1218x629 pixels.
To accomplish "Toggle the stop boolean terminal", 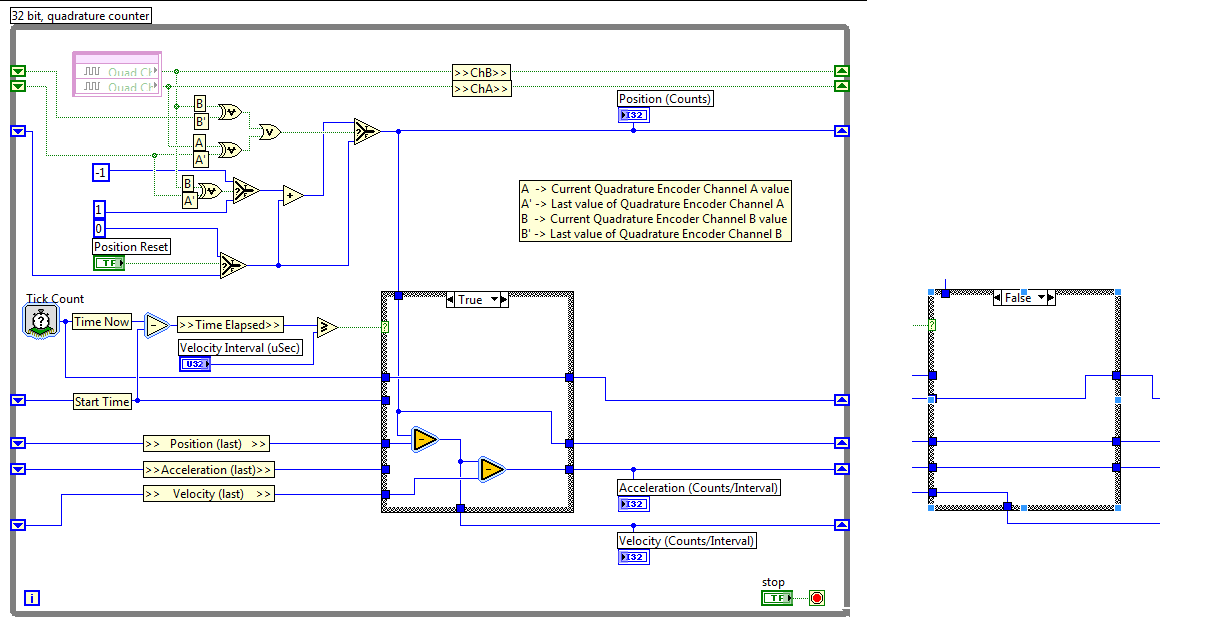I will (776, 598).
